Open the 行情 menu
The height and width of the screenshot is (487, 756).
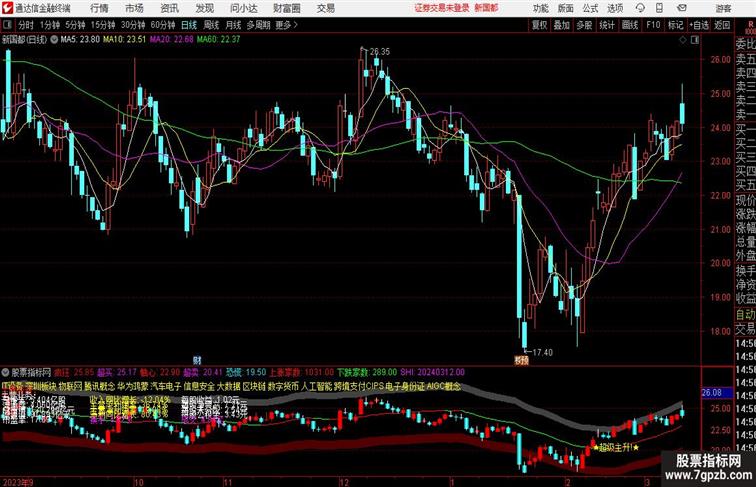click(x=99, y=8)
